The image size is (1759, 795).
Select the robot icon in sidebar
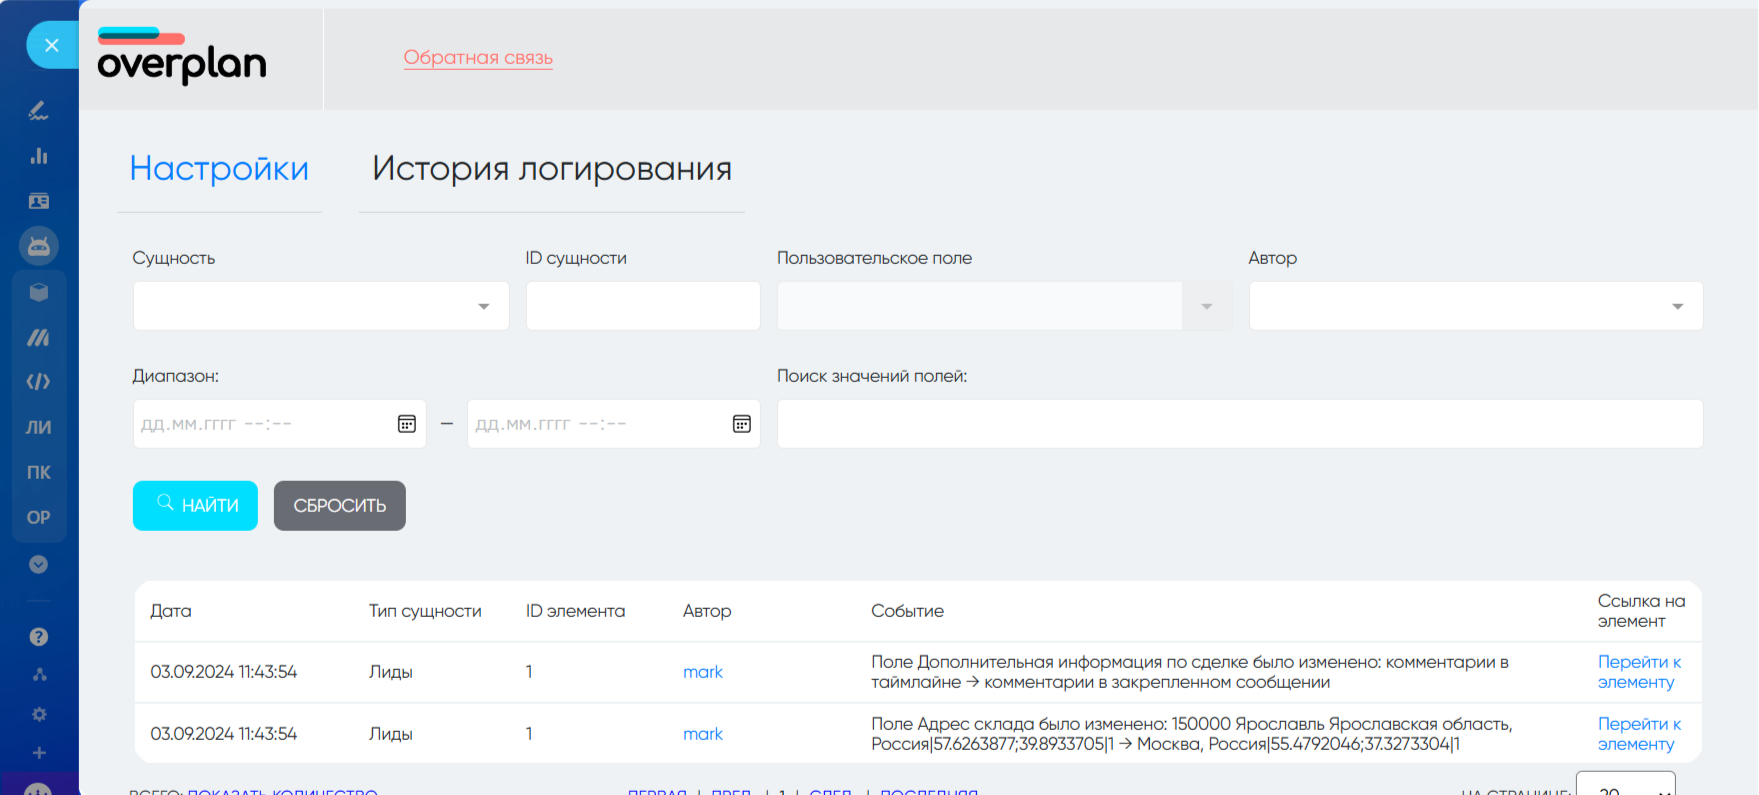coord(39,246)
